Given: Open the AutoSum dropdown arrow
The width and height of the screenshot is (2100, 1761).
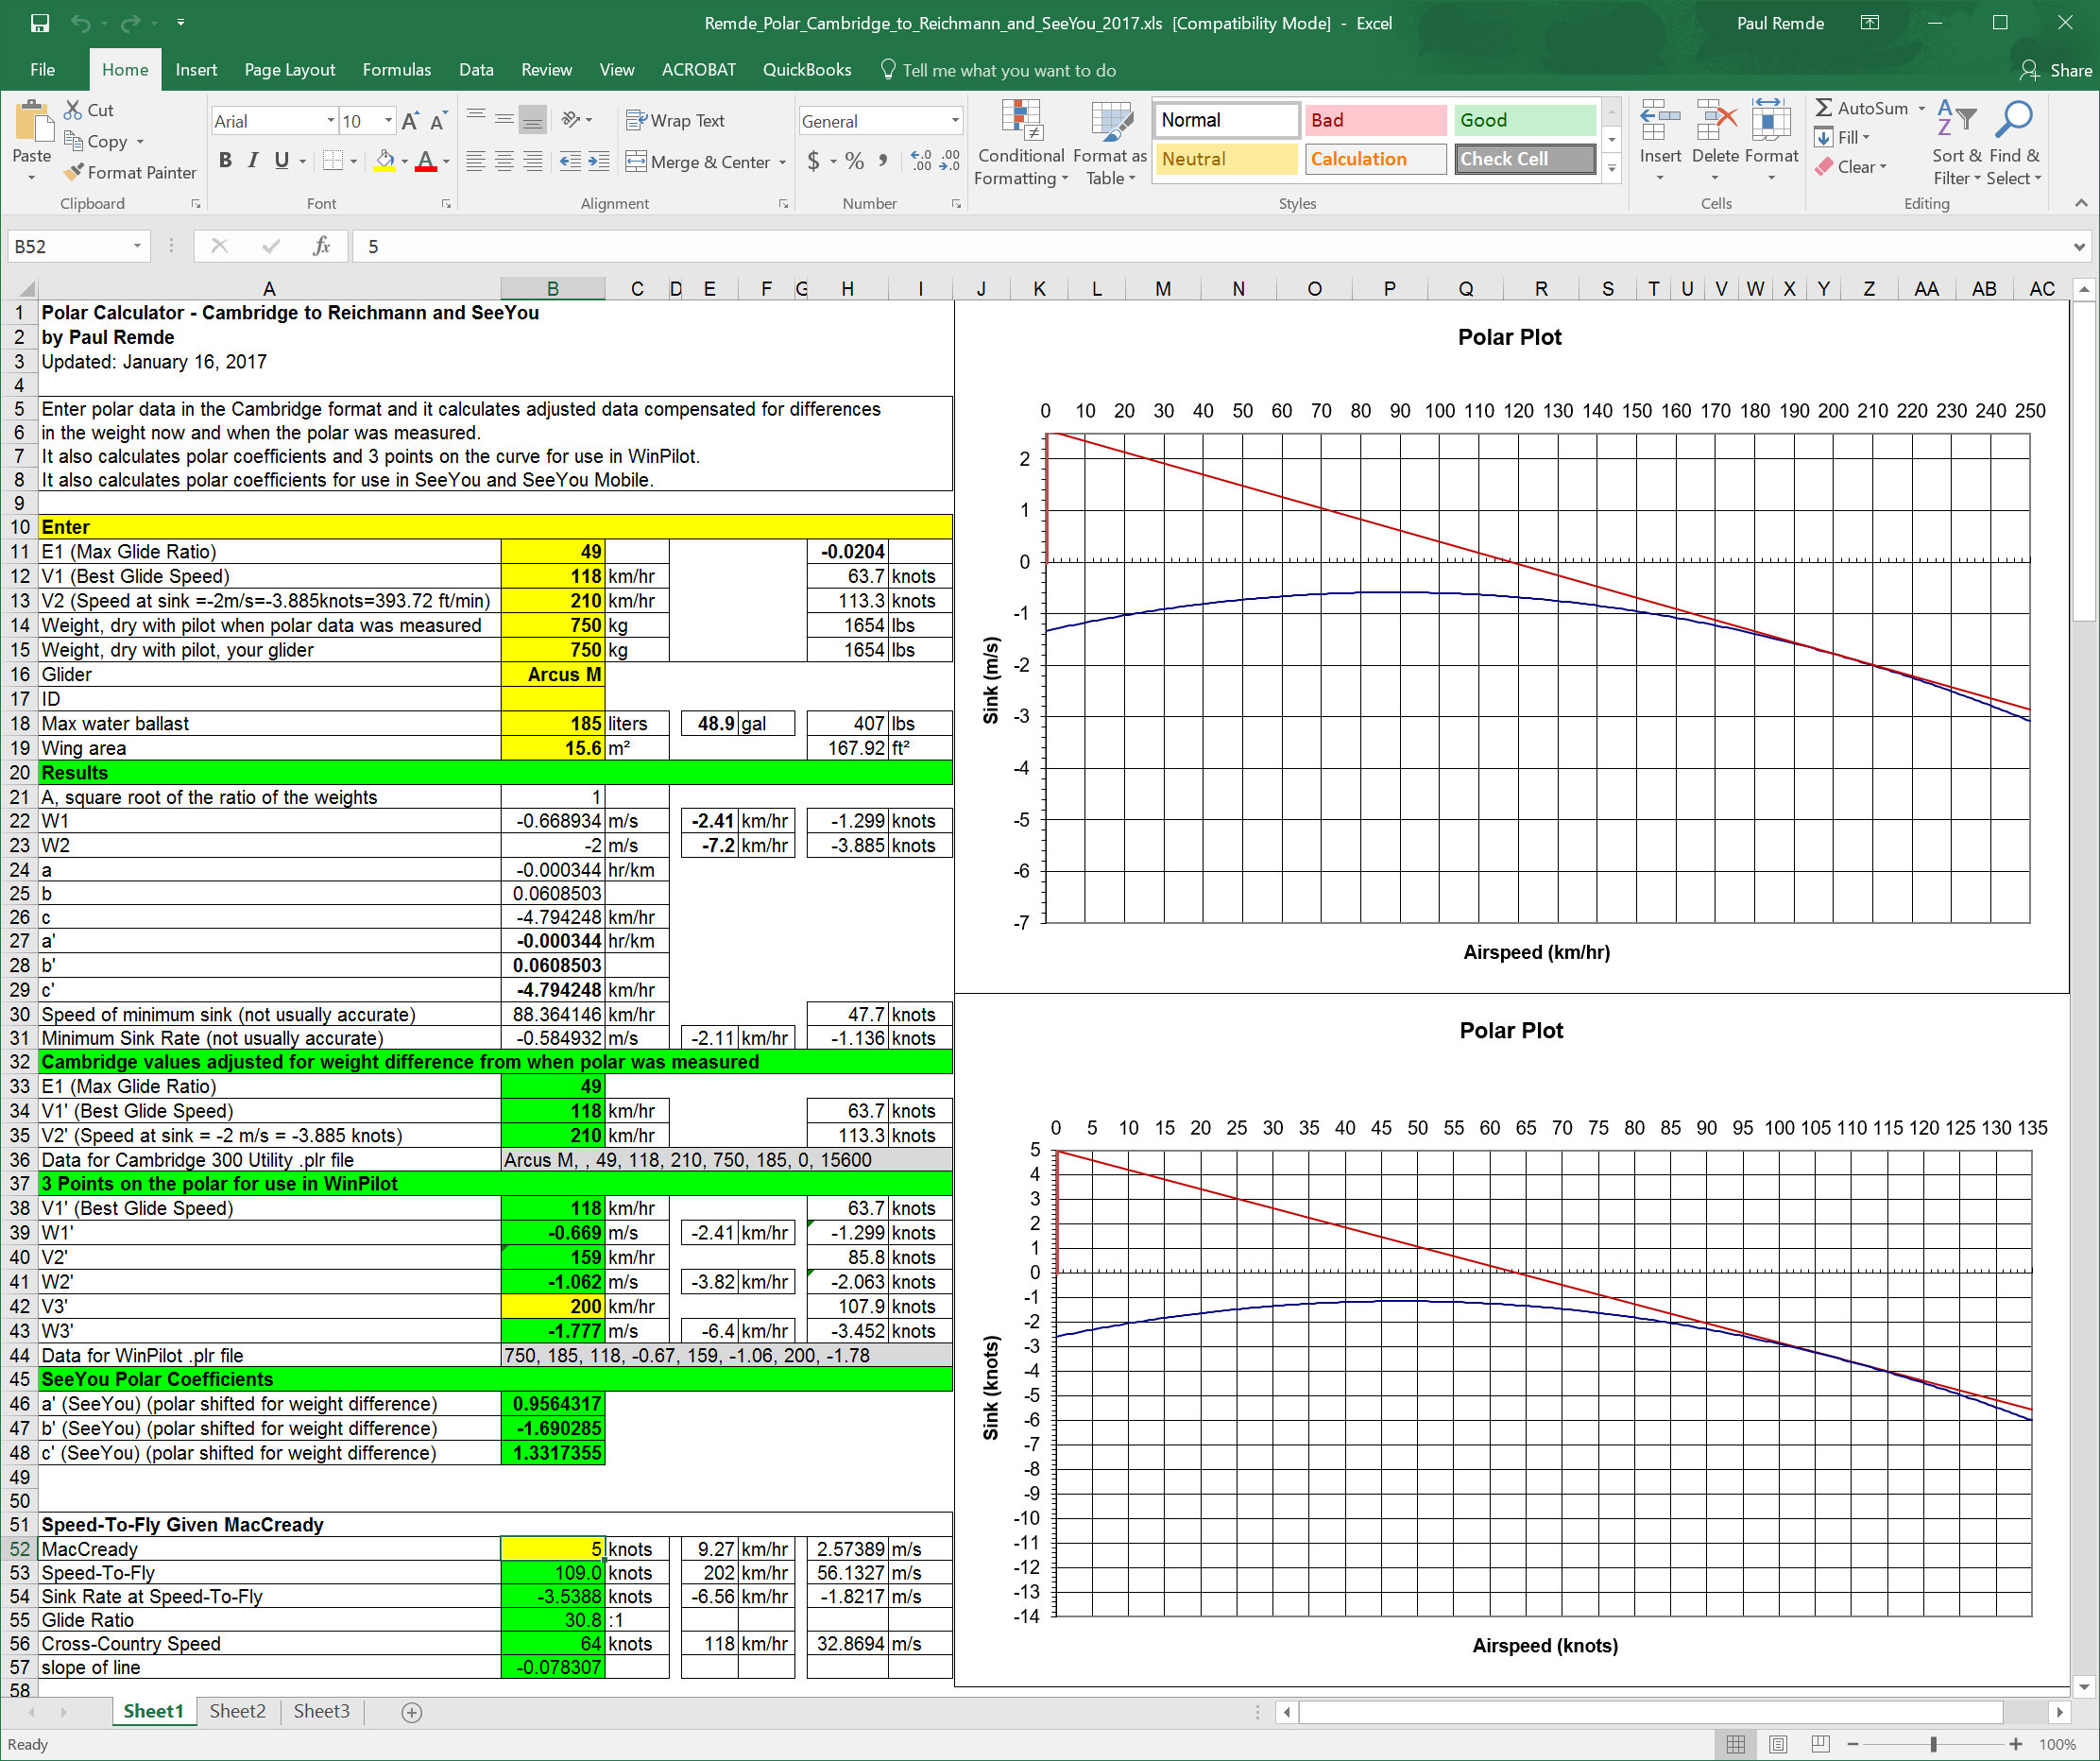Looking at the screenshot, I should pos(1921,108).
